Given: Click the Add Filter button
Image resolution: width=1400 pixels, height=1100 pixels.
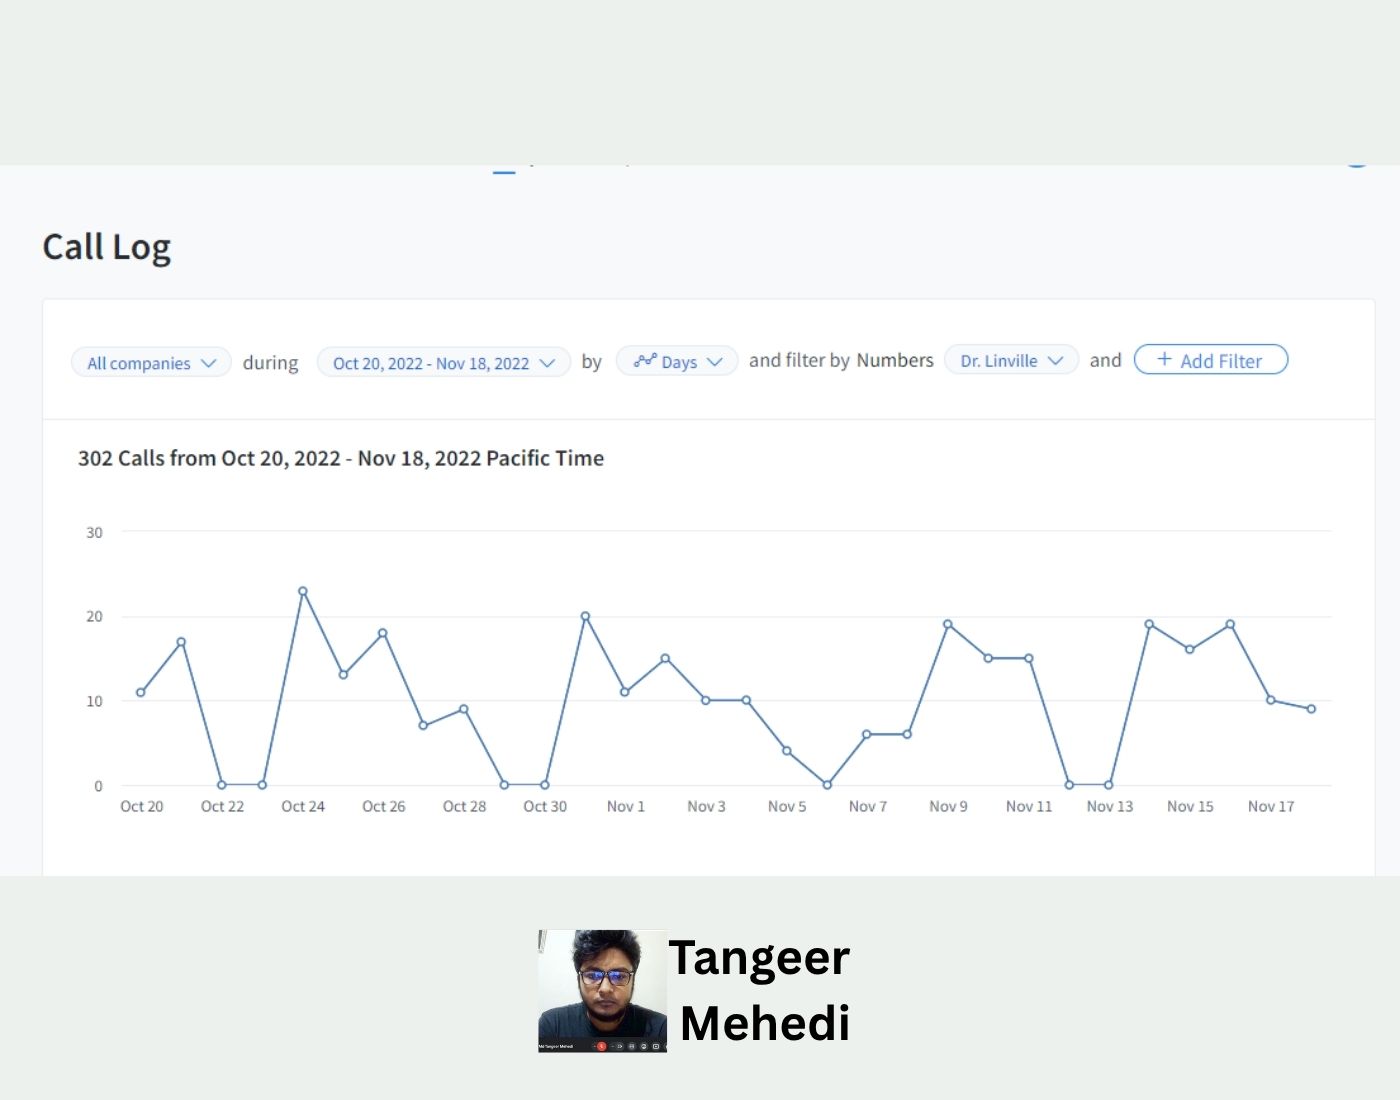Looking at the screenshot, I should [1210, 360].
